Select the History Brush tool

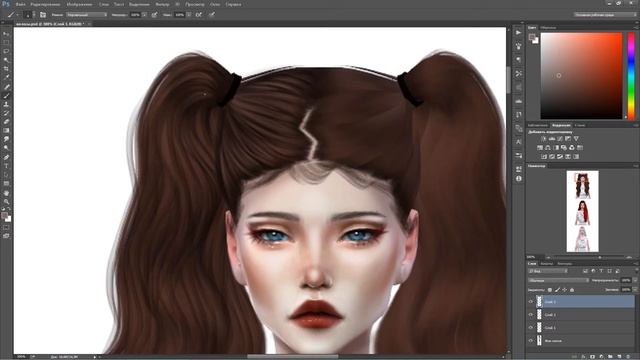coord(6,113)
